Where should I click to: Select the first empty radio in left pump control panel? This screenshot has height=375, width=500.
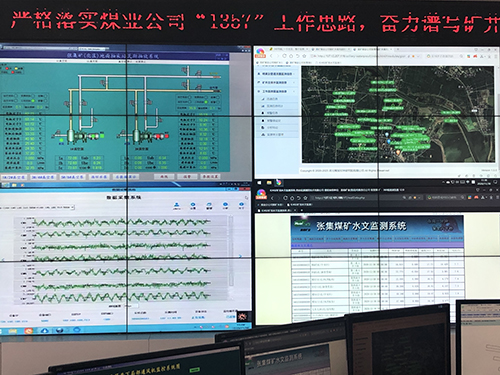click(16, 96)
